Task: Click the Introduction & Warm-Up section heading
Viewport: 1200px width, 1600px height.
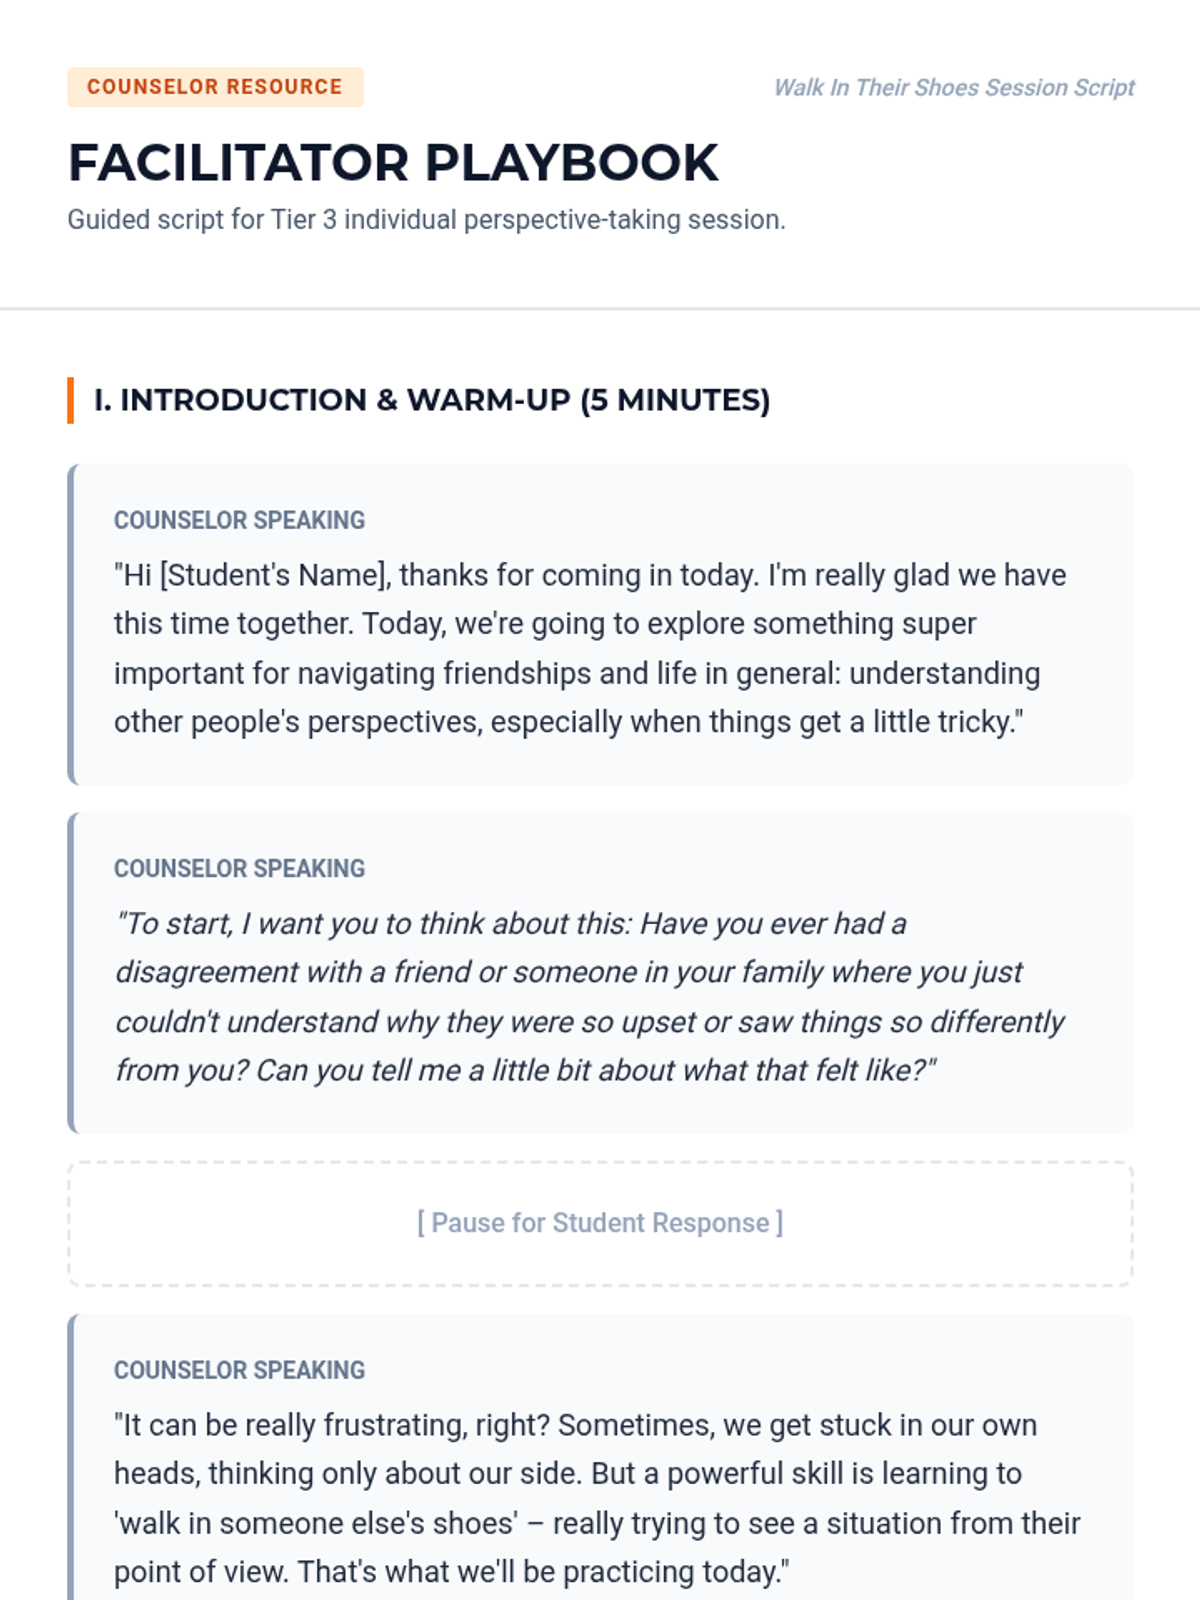Action: [x=431, y=400]
